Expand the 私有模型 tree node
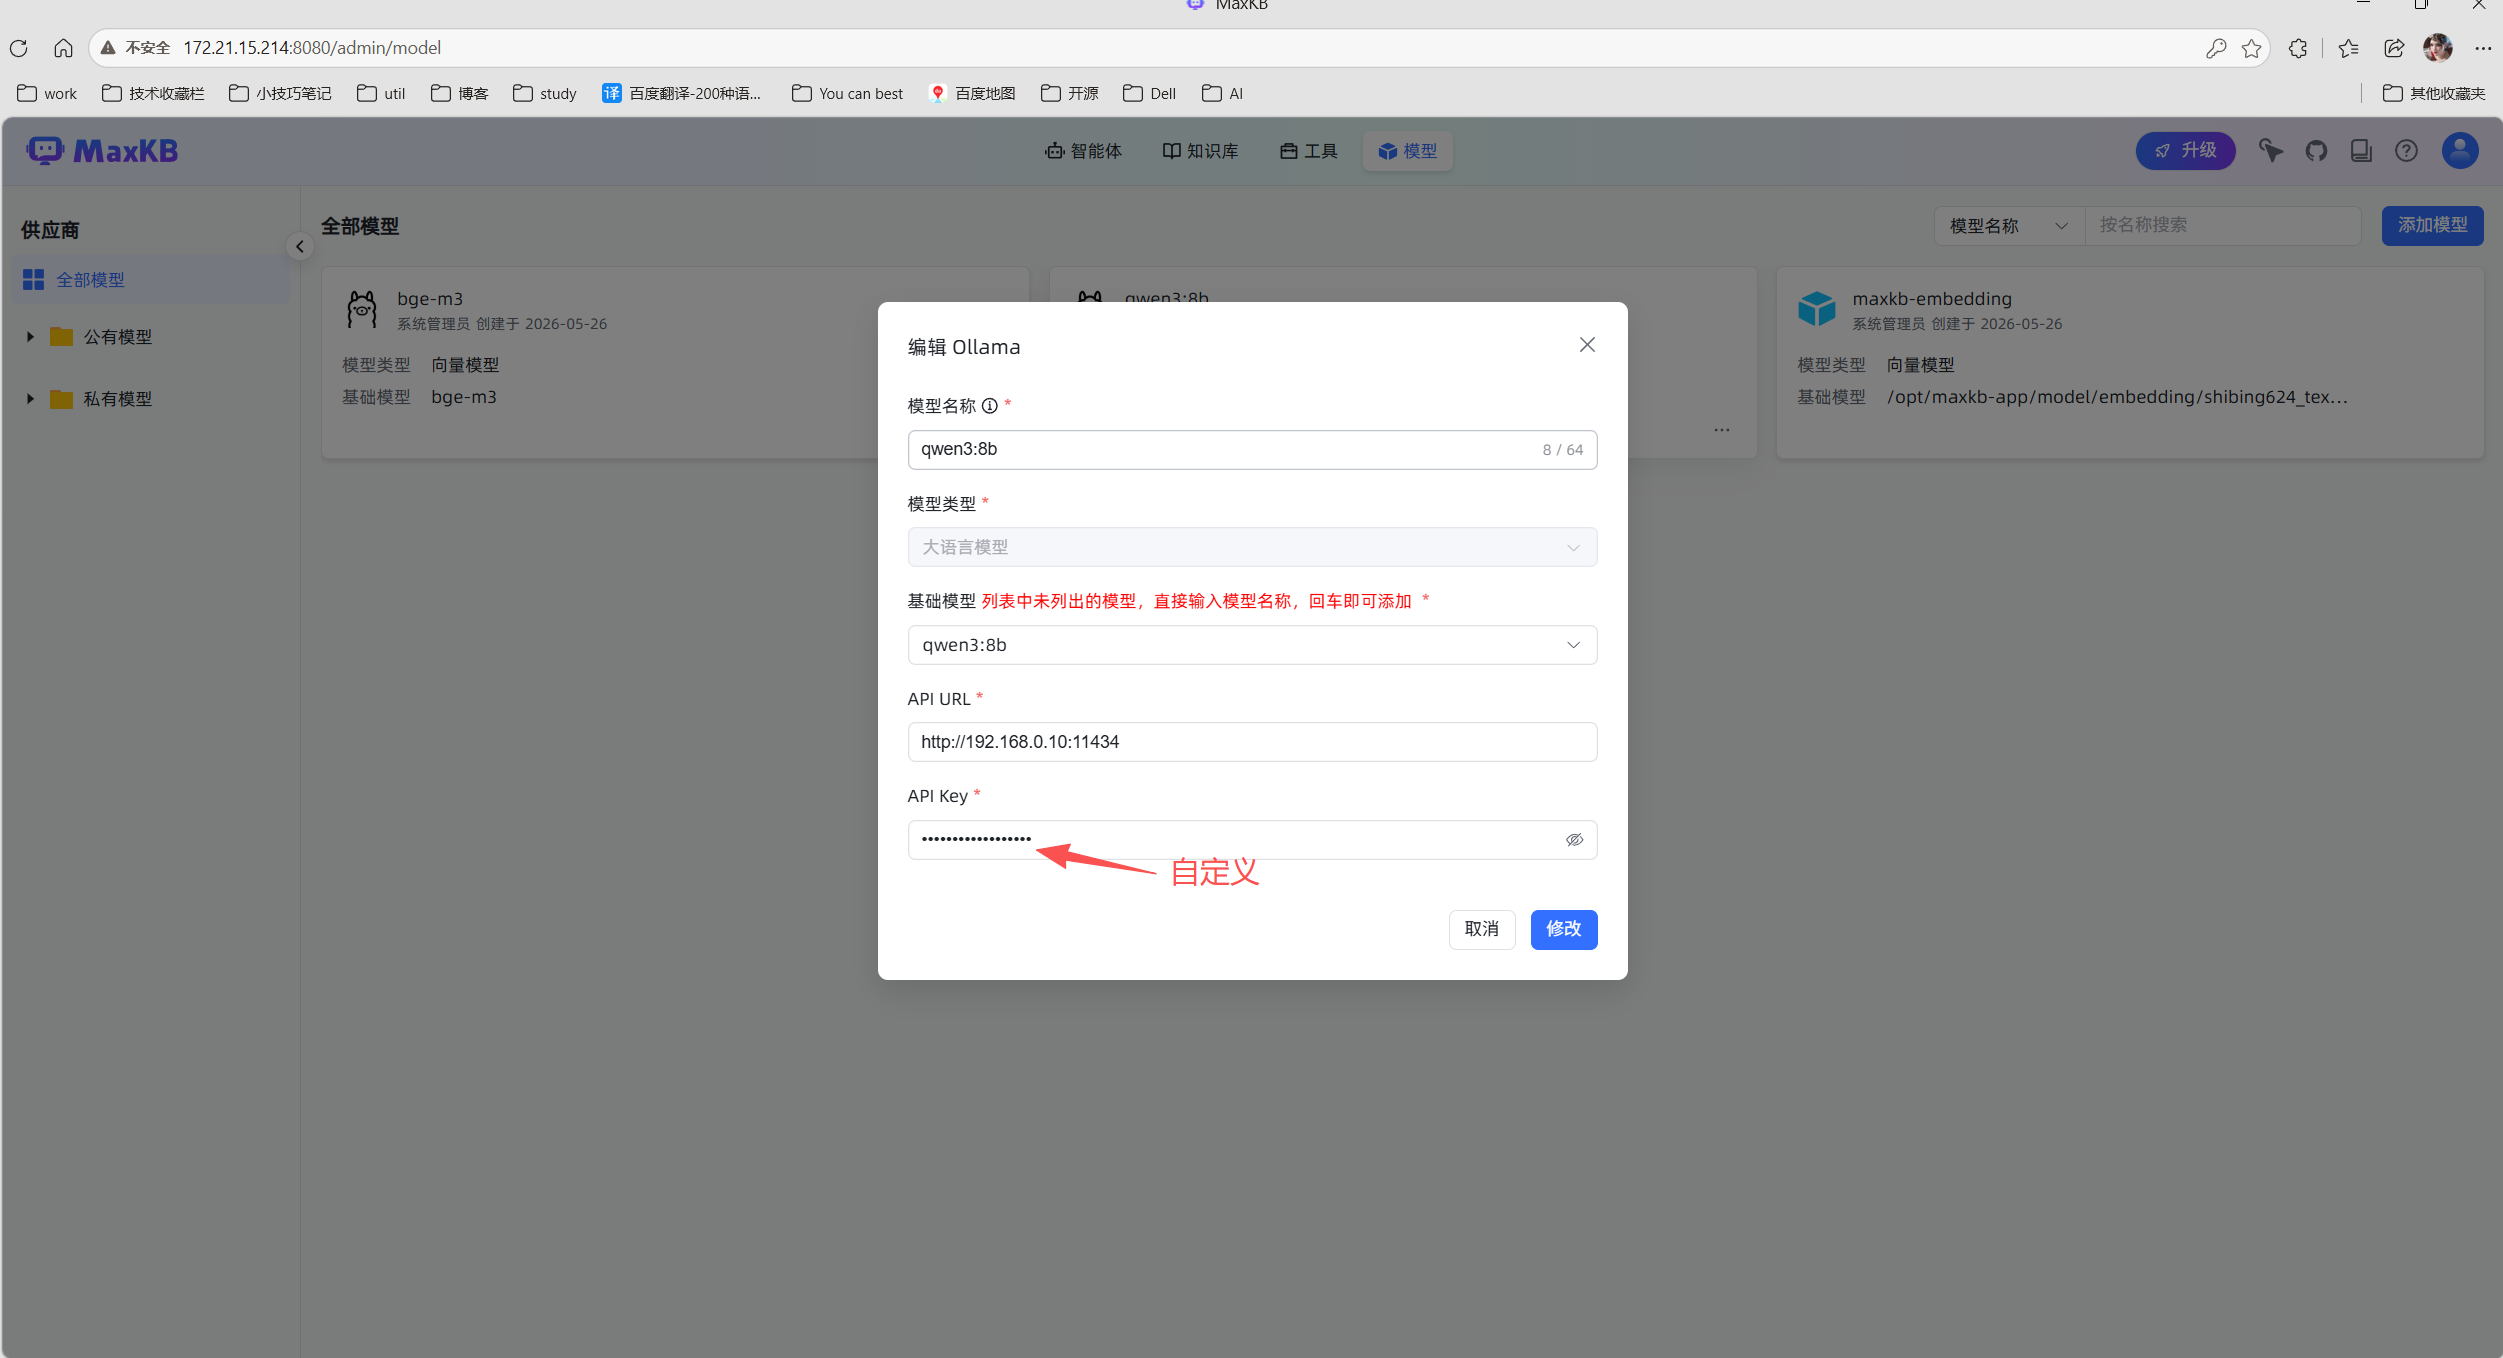 [30, 399]
